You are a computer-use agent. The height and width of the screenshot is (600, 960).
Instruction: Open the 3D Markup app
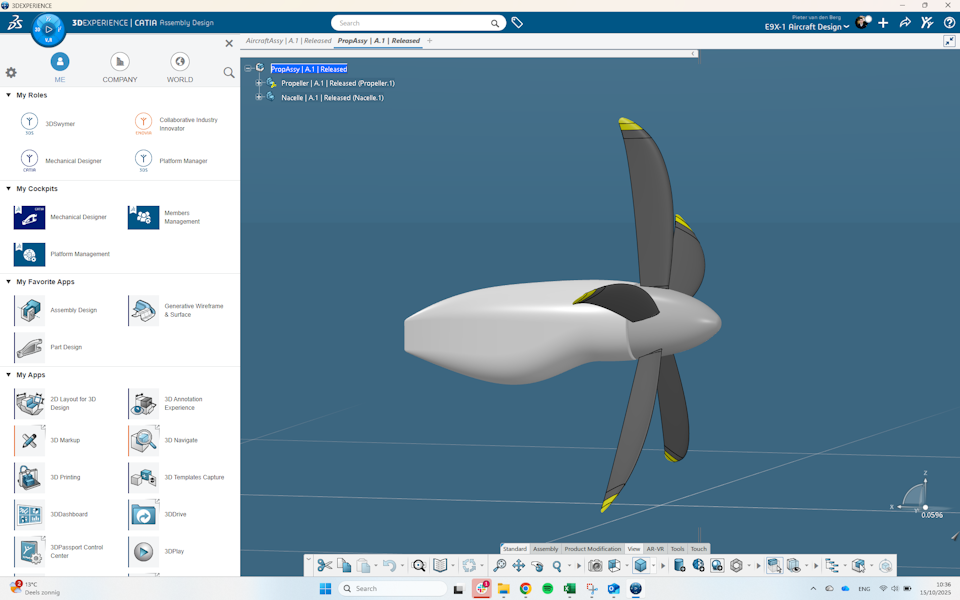(29, 440)
